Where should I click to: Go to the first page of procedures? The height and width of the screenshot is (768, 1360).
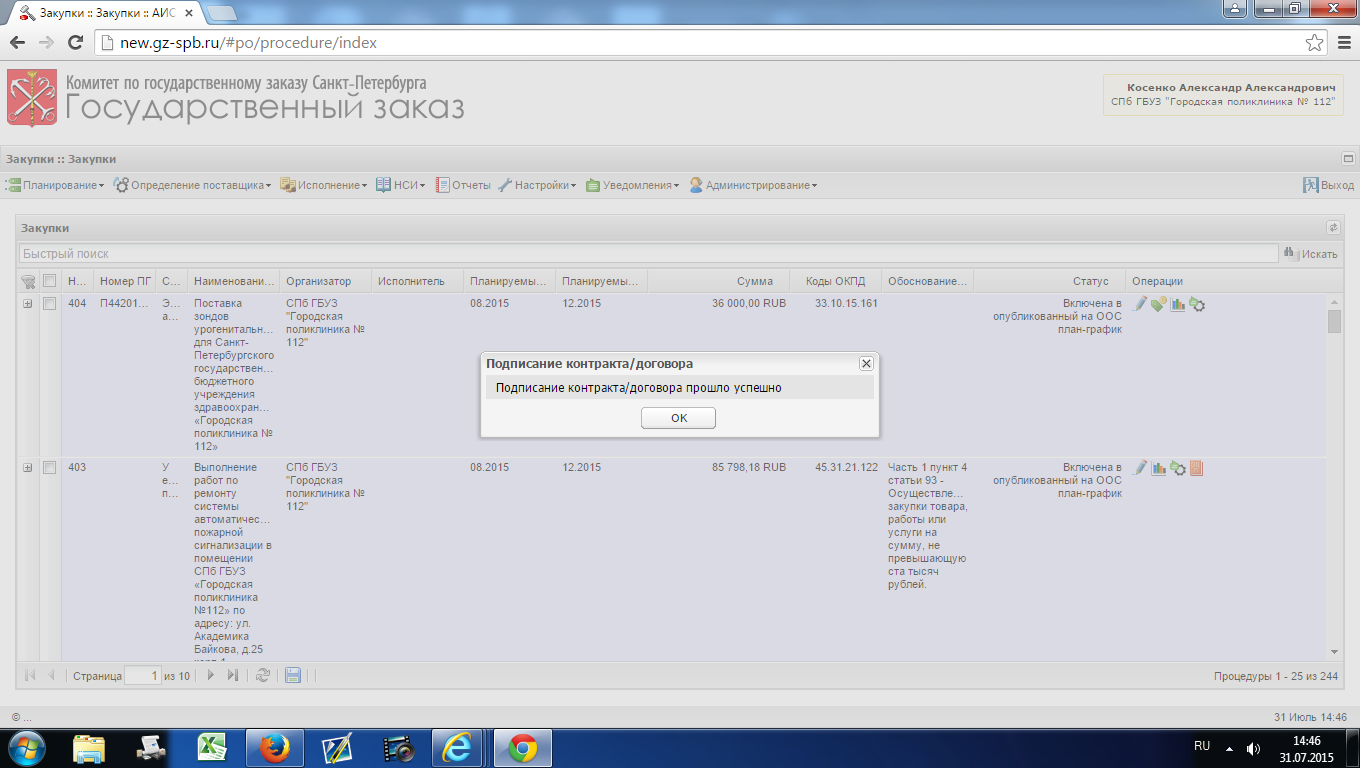31,676
